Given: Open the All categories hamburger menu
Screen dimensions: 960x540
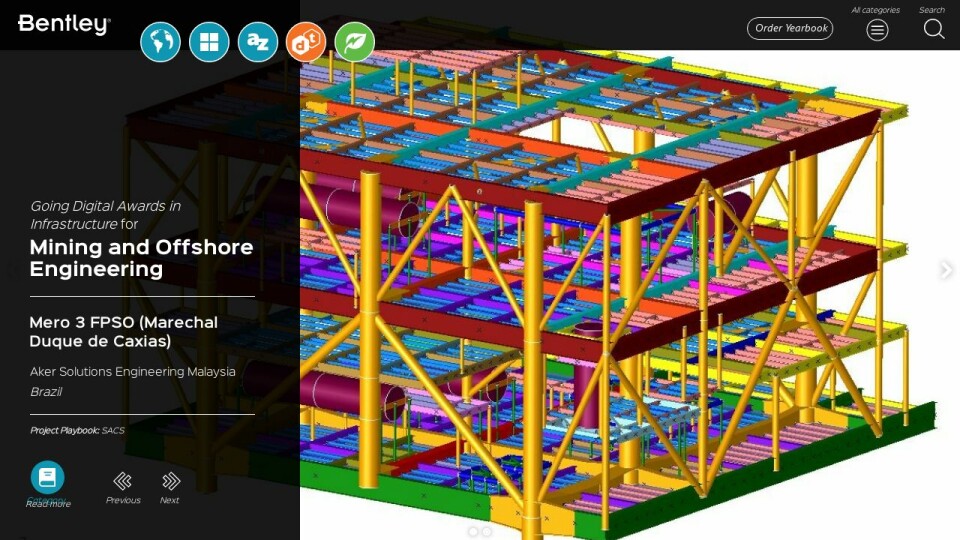Looking at the screenshot, I should tap(877, 29).
